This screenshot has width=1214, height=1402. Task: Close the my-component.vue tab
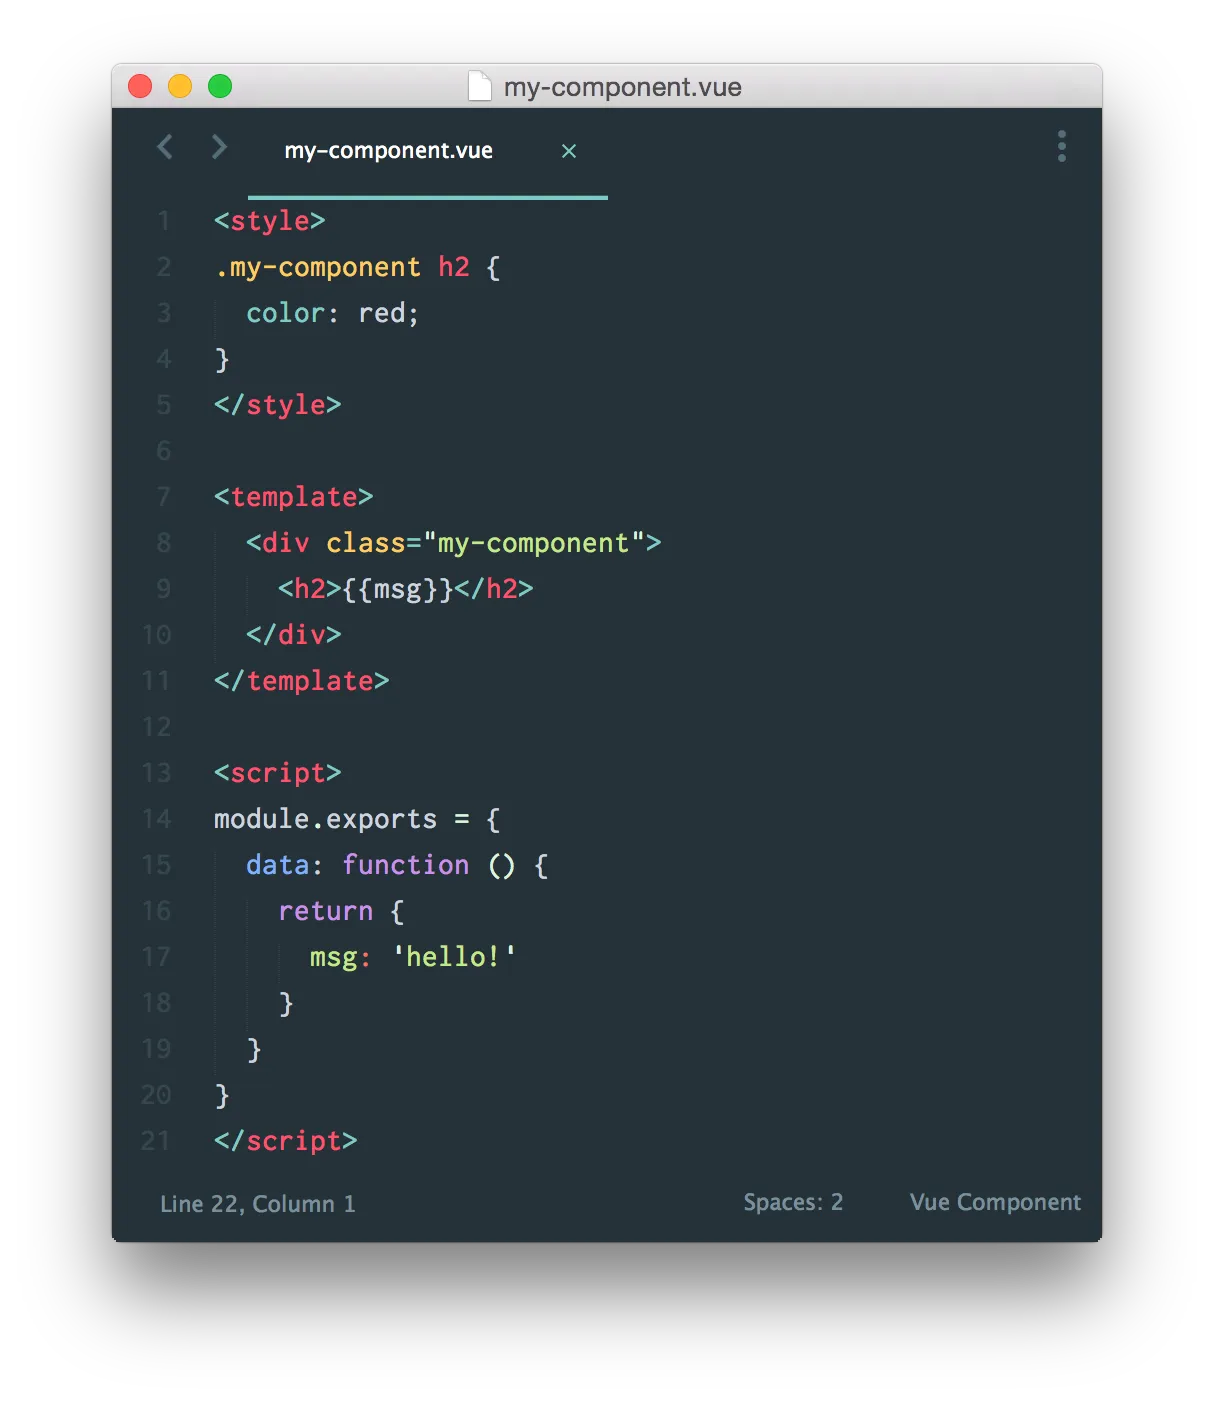pyautogui.click(x=569, y=151)
